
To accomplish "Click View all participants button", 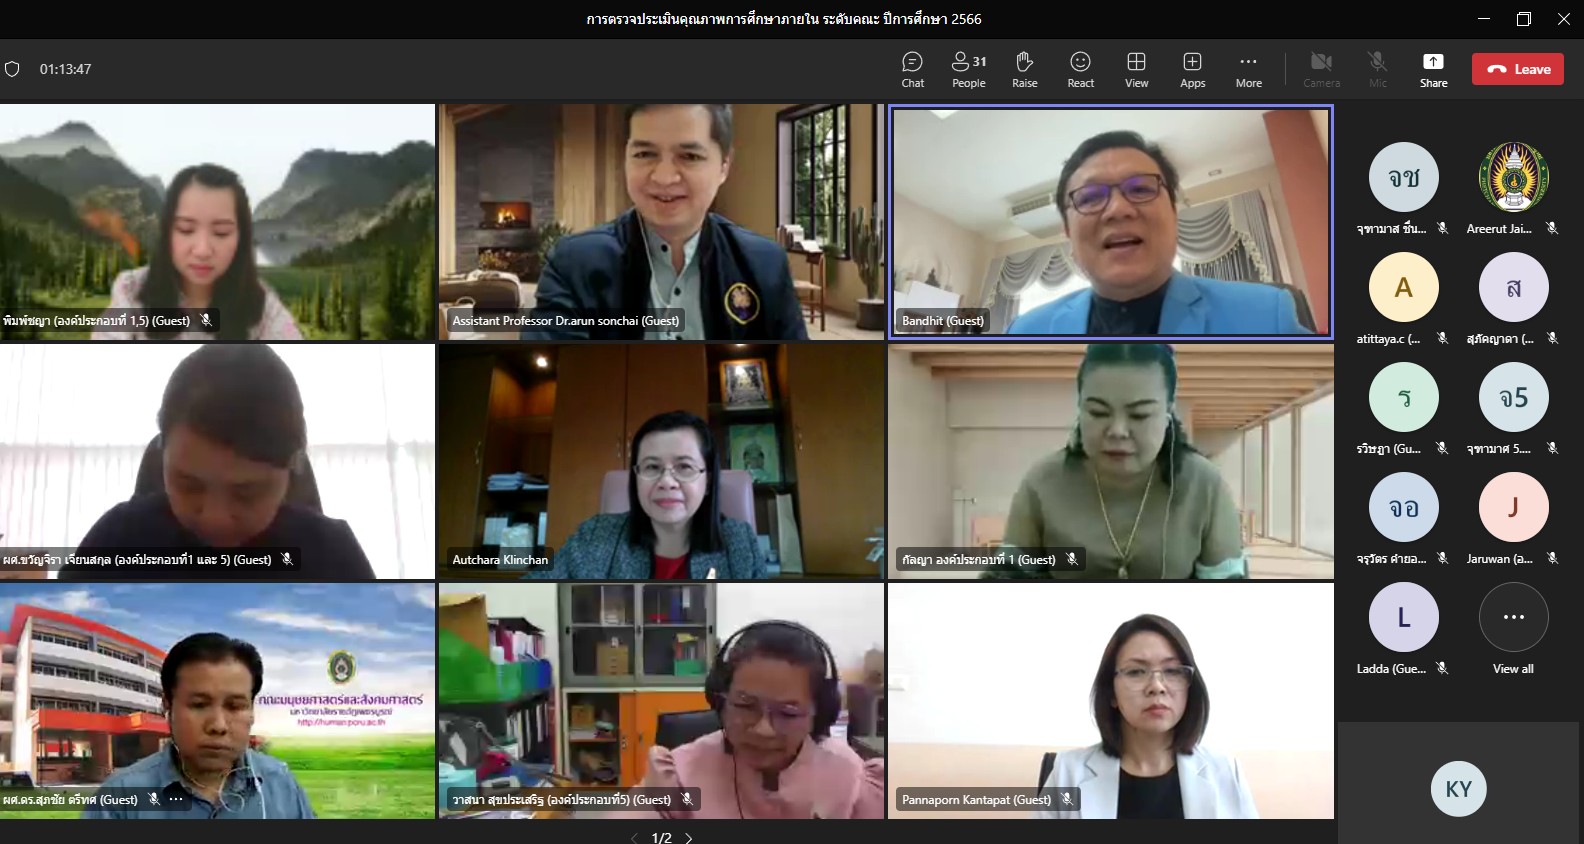I will coord(1513,618).
